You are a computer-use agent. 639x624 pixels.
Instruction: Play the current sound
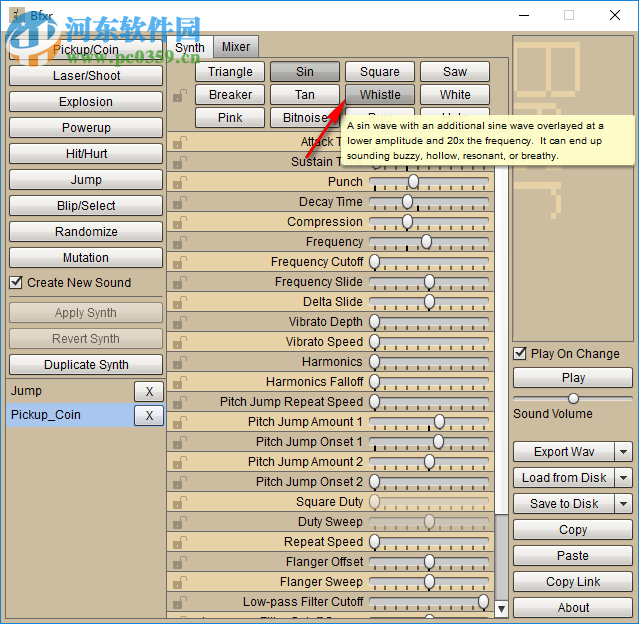(x=573, y=378)
